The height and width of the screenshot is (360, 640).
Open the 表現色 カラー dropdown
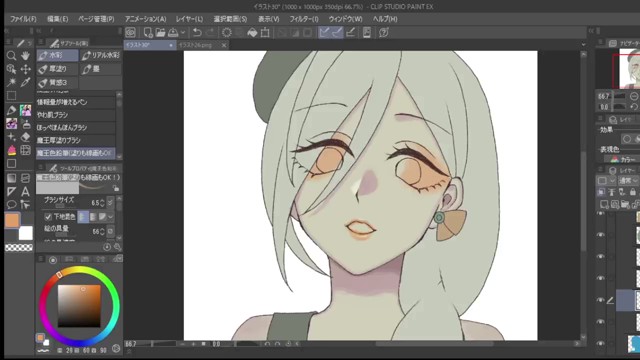tap(622, 160)
